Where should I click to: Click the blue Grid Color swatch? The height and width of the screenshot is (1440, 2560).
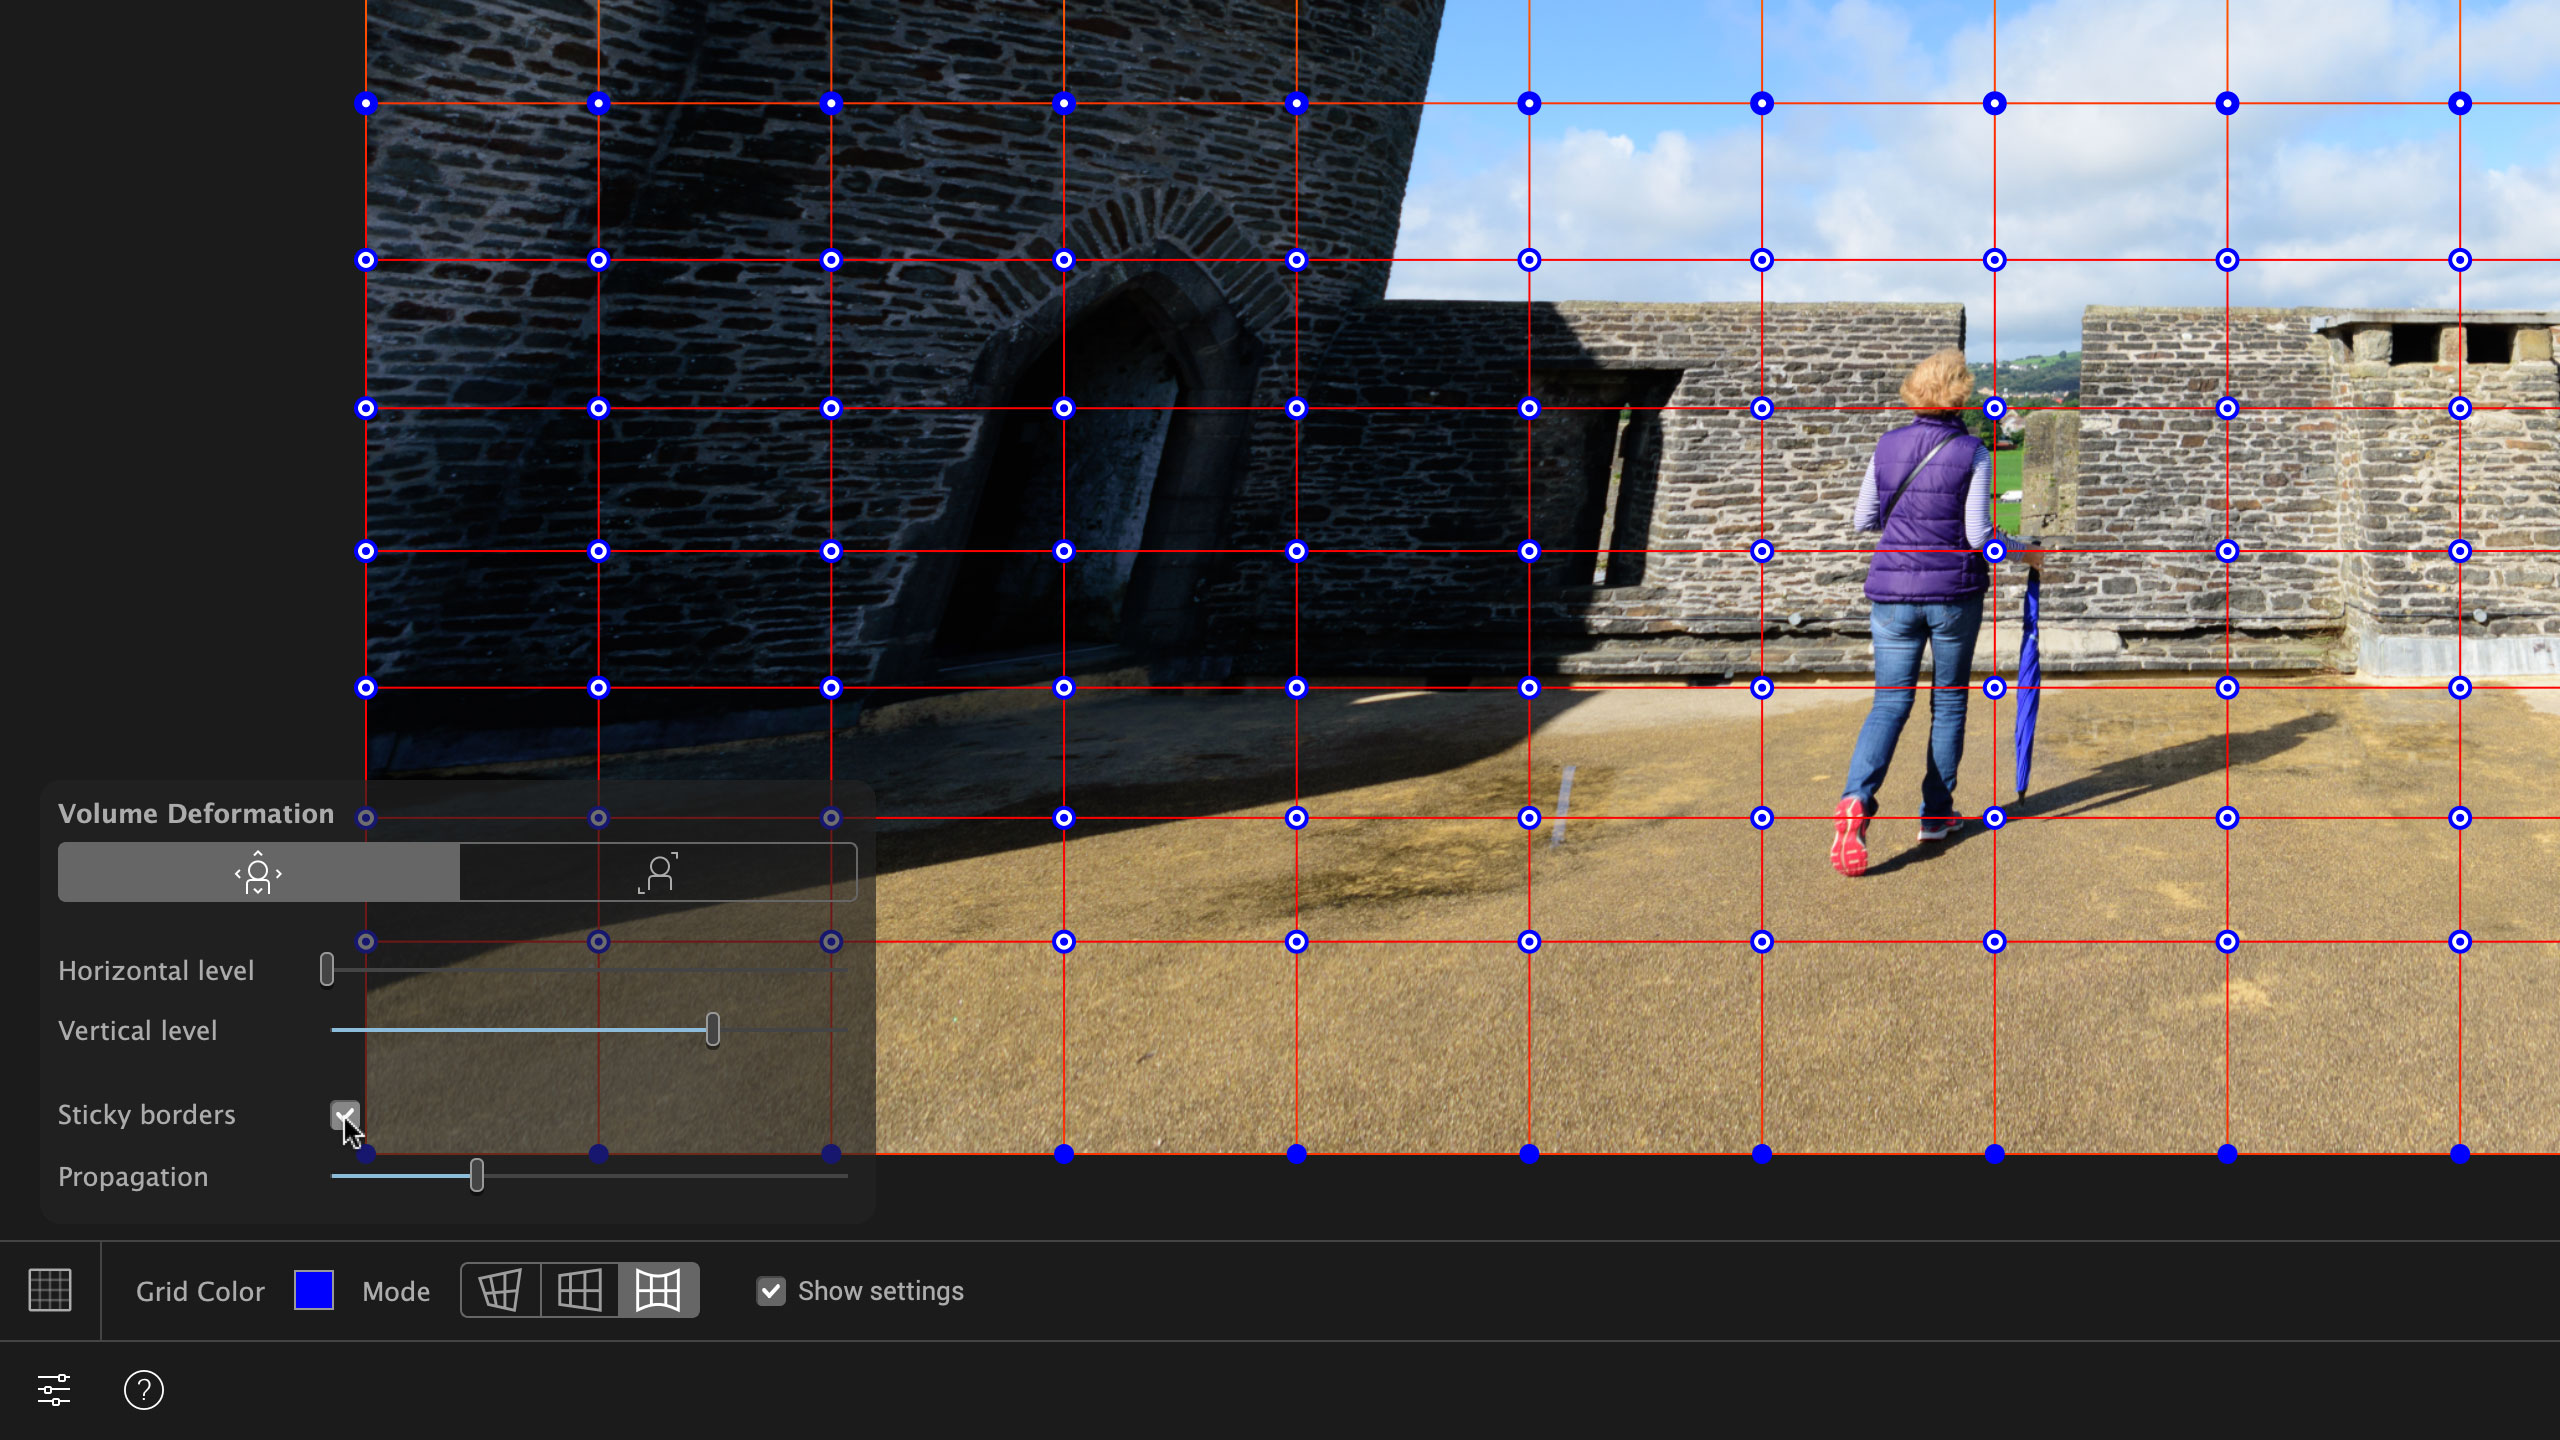tap(314, 1290)
